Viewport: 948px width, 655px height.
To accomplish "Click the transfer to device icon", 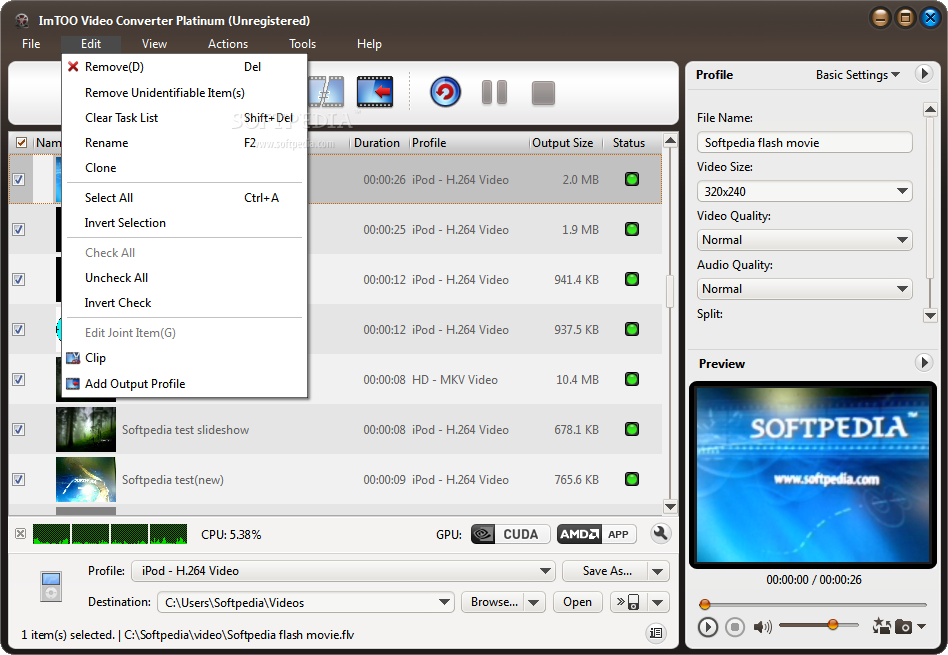I will pyautogui.click(x=629, y=602).
